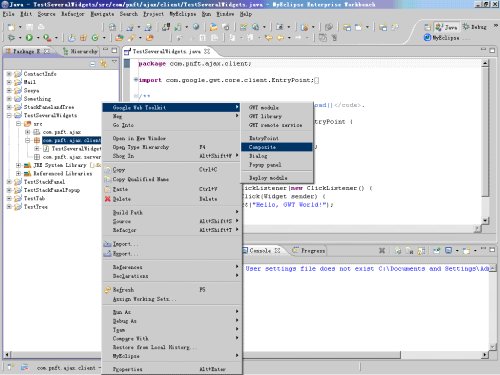
Task: Click the Link with Editor icon in Package Explorer
Action: coord(103,63)
